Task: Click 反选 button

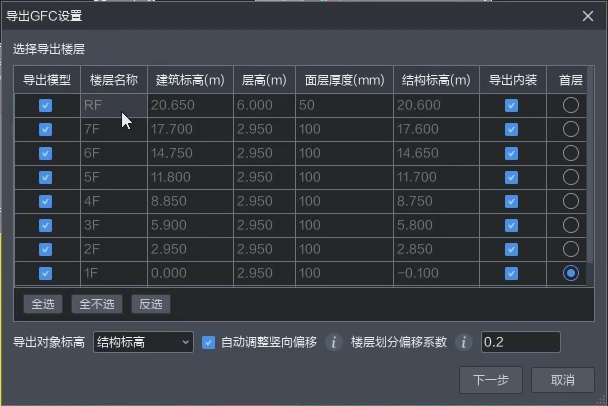Action: [x=151, y=304]
